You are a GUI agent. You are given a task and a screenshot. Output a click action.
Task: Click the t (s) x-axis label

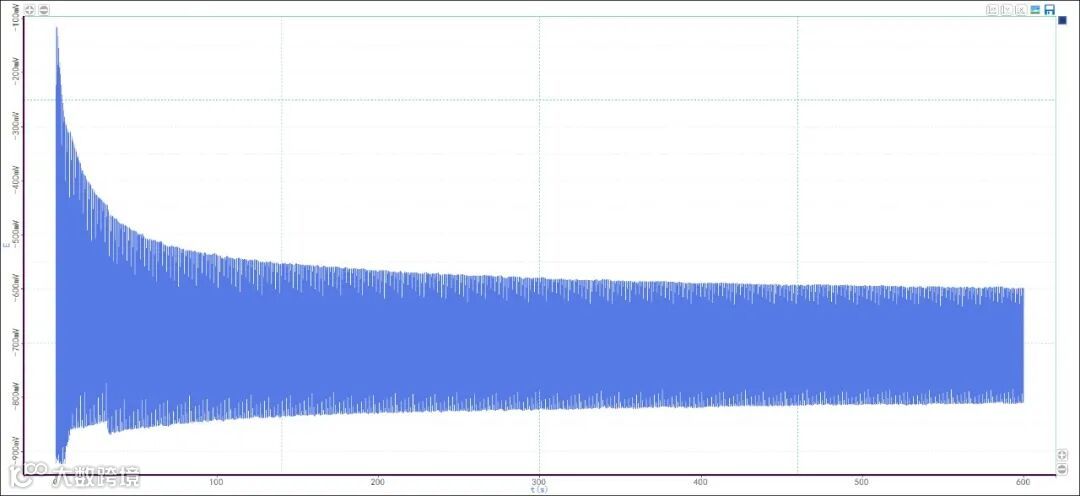(x=539, y=490)
